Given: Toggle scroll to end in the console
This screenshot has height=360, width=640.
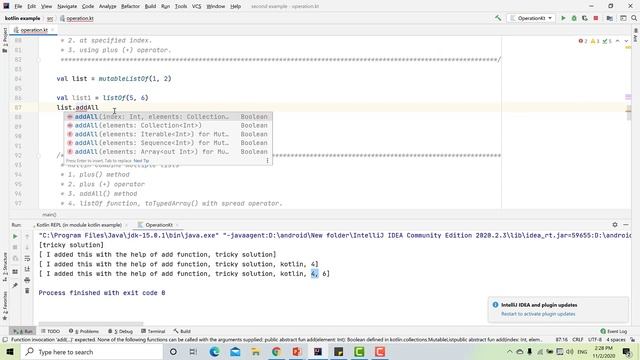Looking at the screenshot, I should [27, 269].
